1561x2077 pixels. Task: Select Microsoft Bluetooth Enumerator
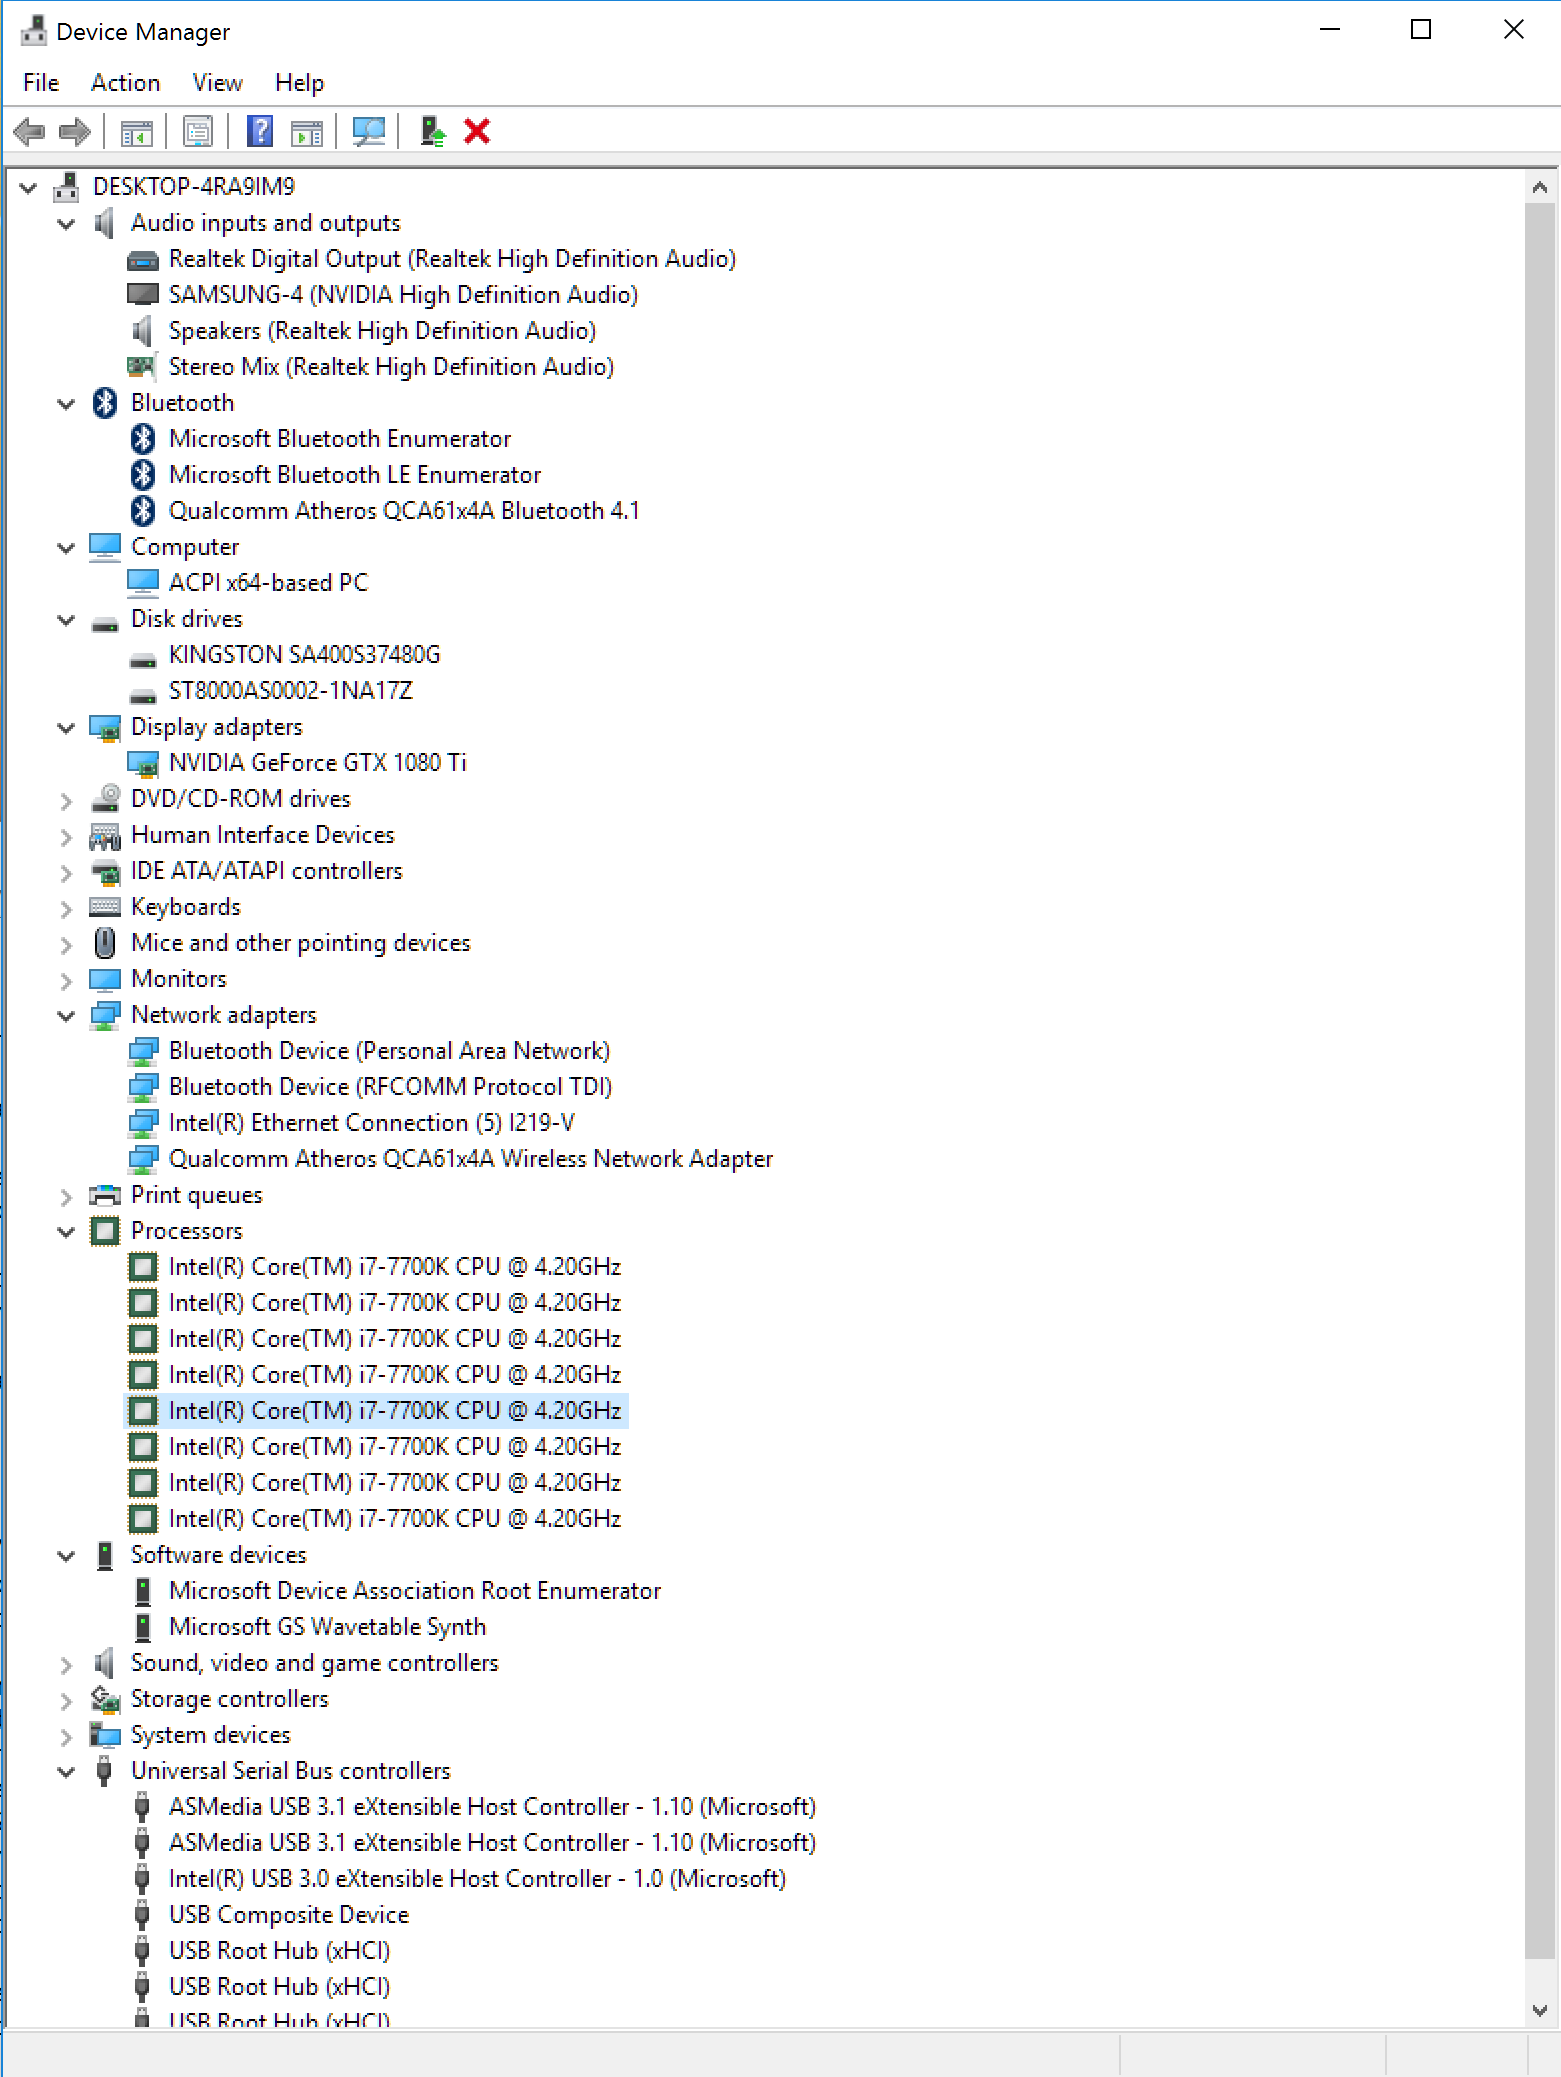(x=340, y=439)
